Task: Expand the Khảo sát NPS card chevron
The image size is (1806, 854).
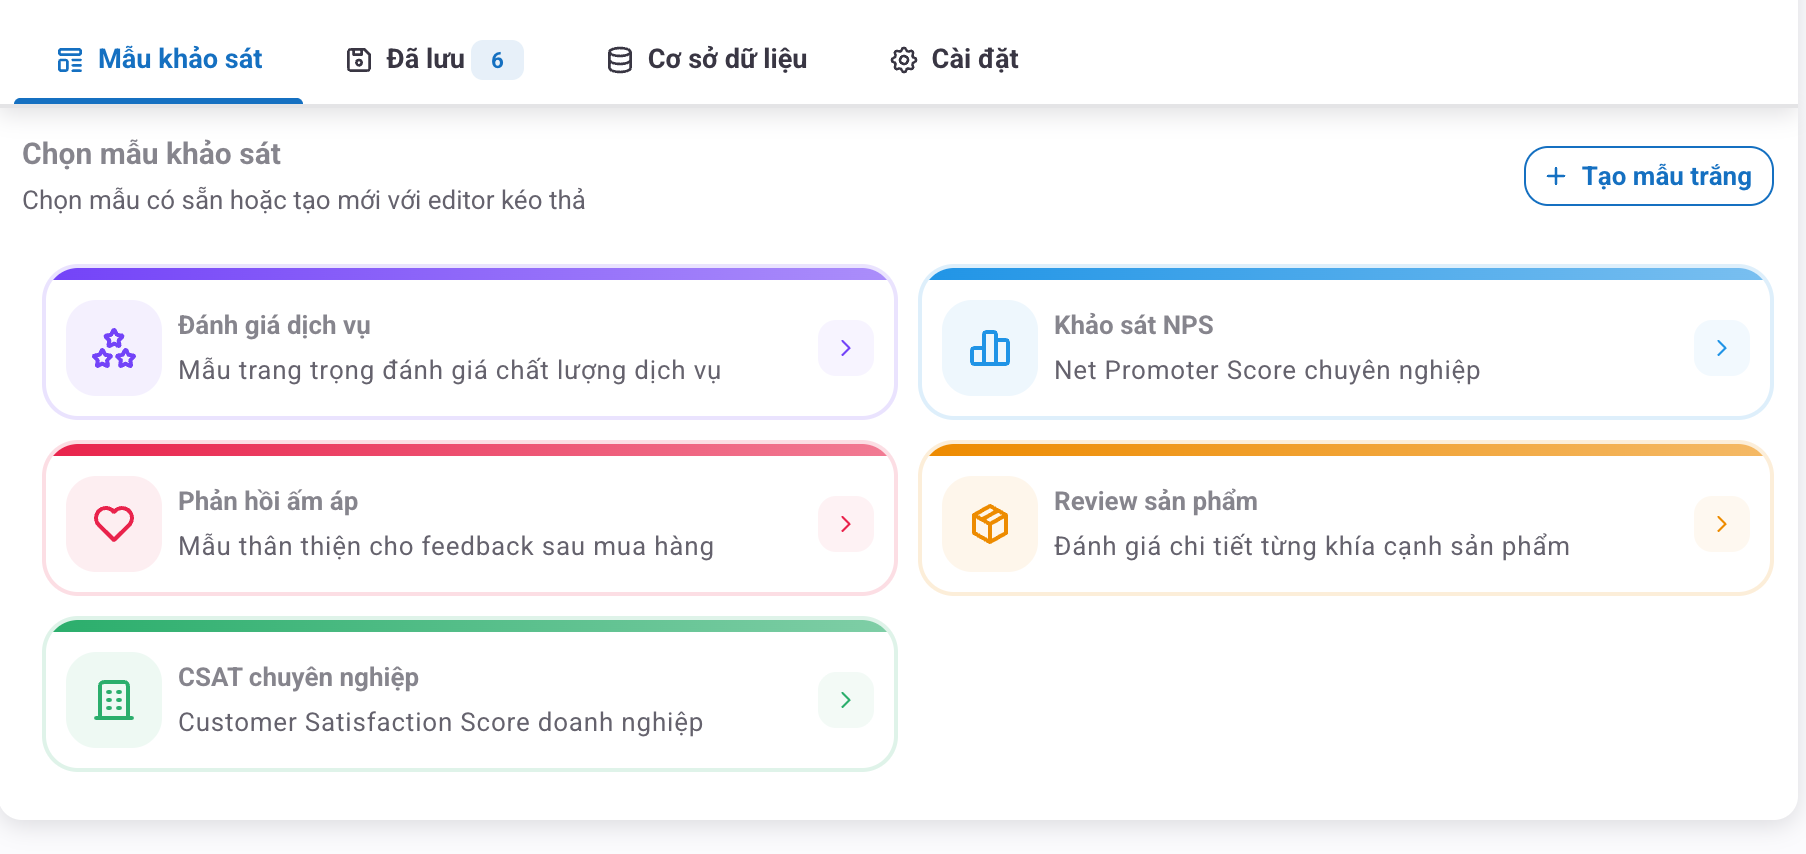Action: point(1721,348)
